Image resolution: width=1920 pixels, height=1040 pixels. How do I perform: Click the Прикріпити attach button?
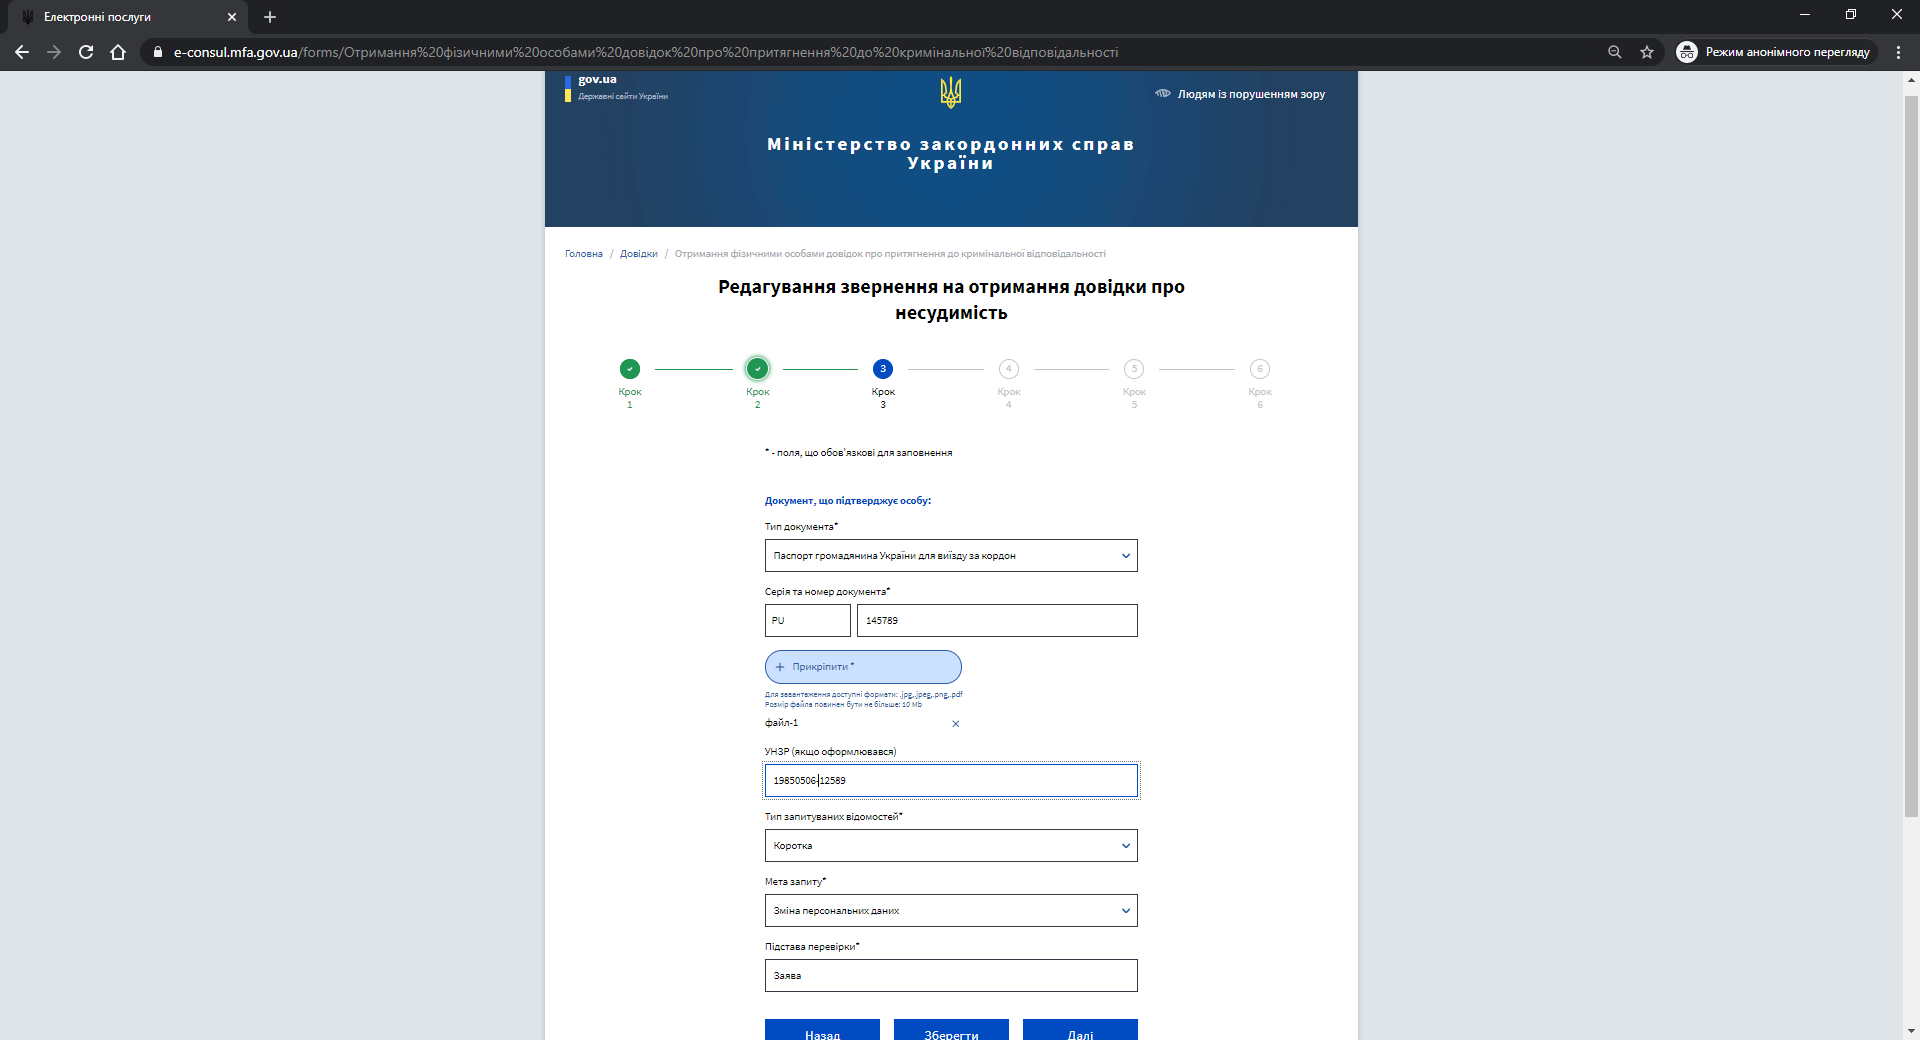[x=863, y=667]
